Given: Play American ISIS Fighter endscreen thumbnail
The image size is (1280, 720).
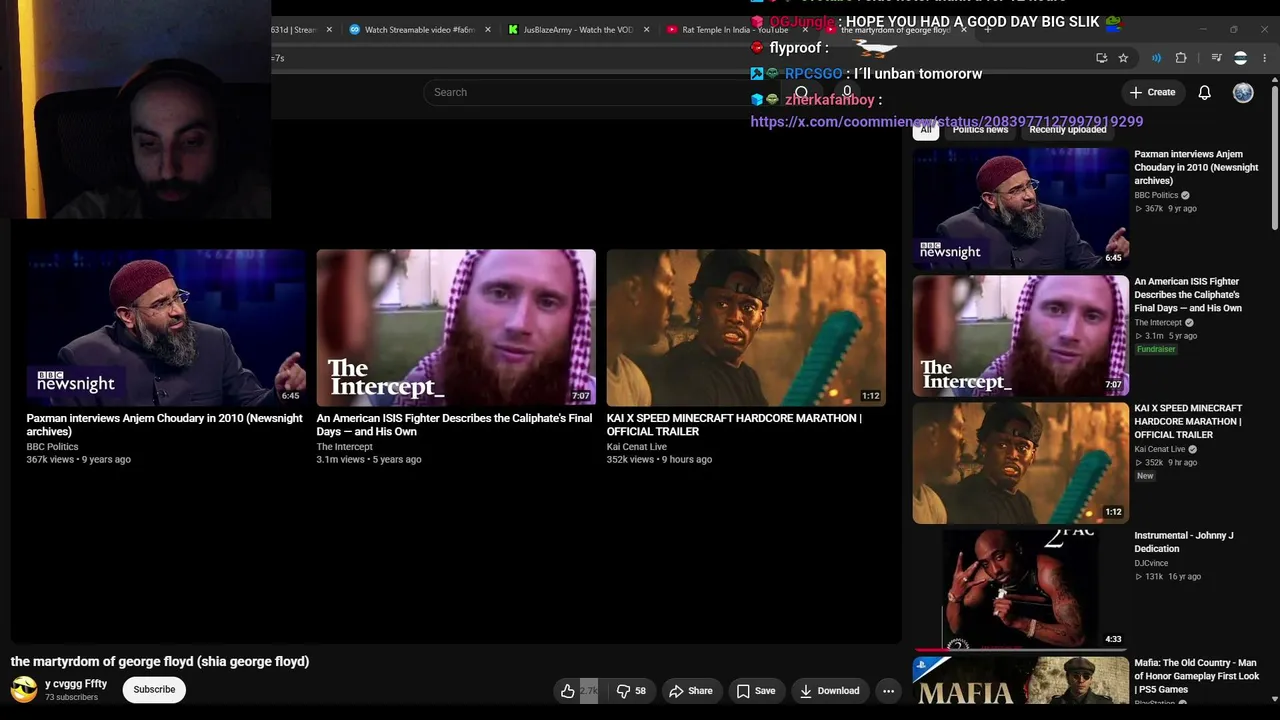Looking at the screenshot, I should (x=456, y=328).
